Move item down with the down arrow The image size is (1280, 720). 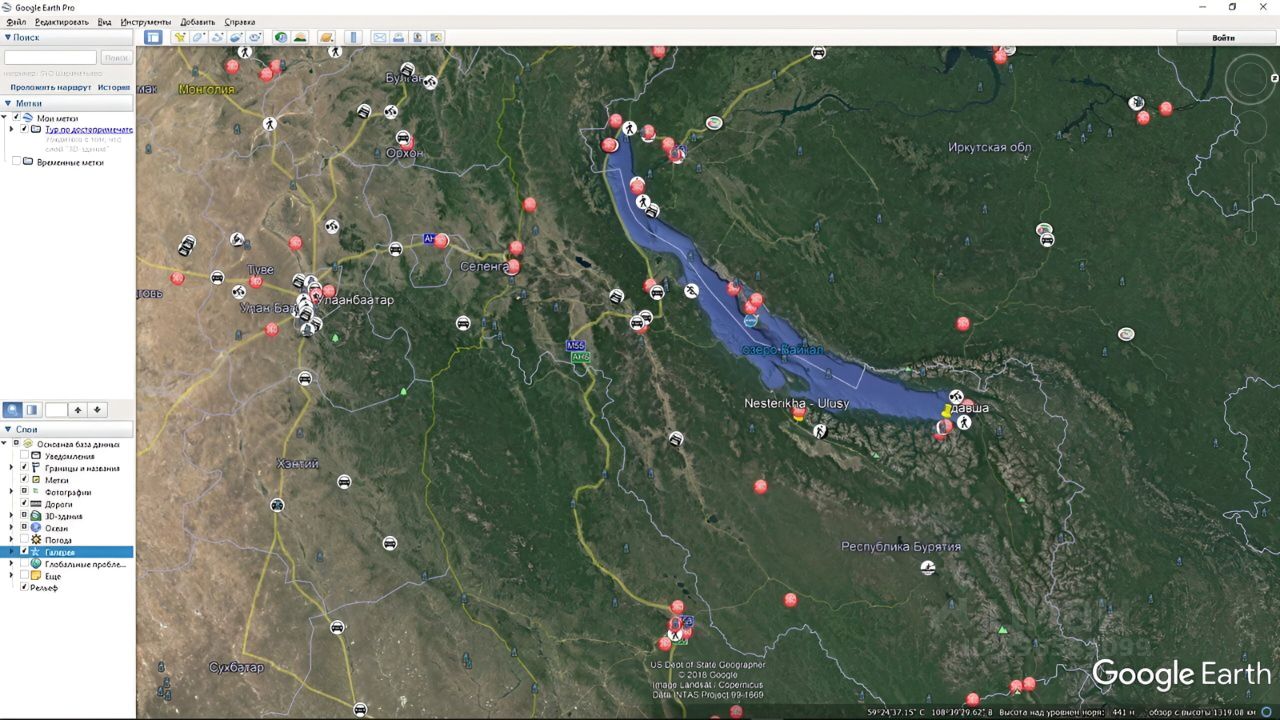click(97, 410)
